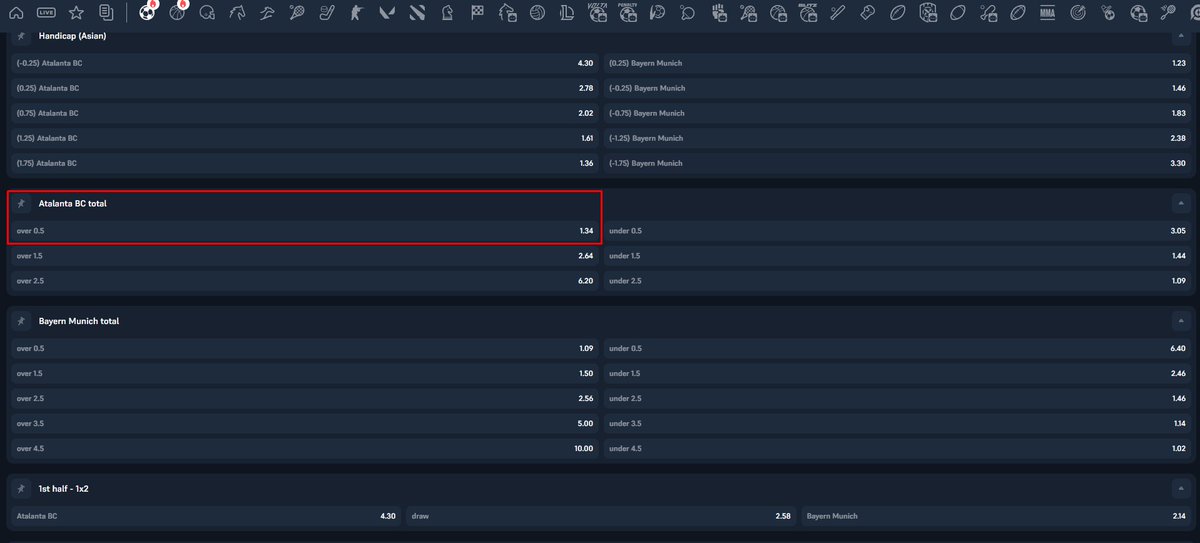Select the American football helmet icon
Image resolution: width=1200 pixels, height=543 pixels.
pos(207,13)
